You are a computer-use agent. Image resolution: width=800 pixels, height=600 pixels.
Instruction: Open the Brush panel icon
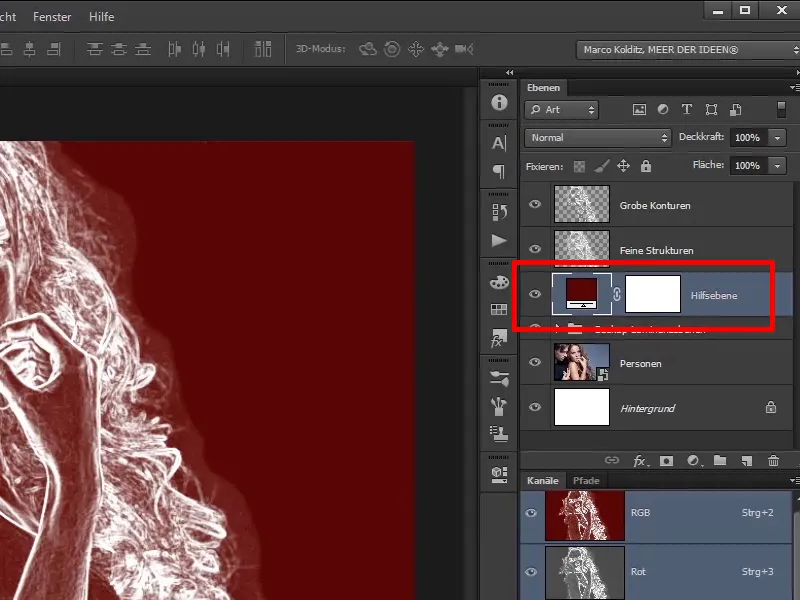499,407
